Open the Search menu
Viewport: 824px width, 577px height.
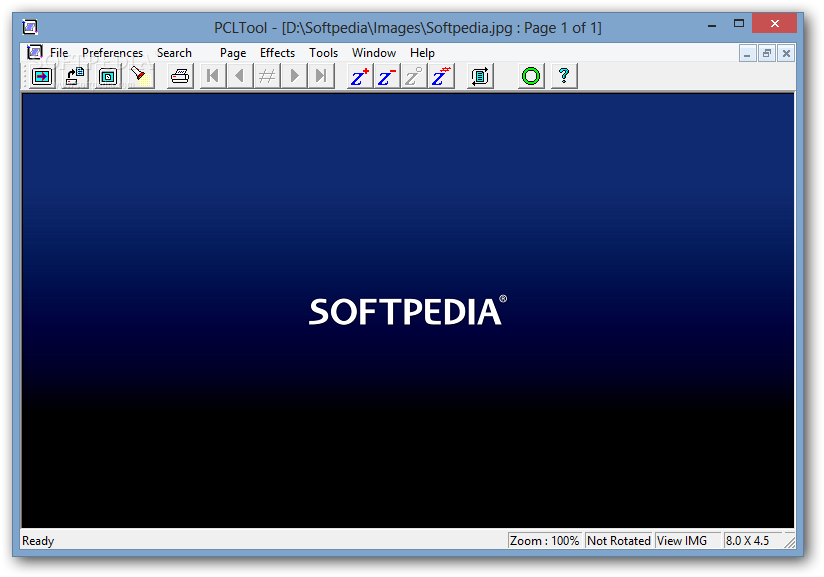(174, 53)
